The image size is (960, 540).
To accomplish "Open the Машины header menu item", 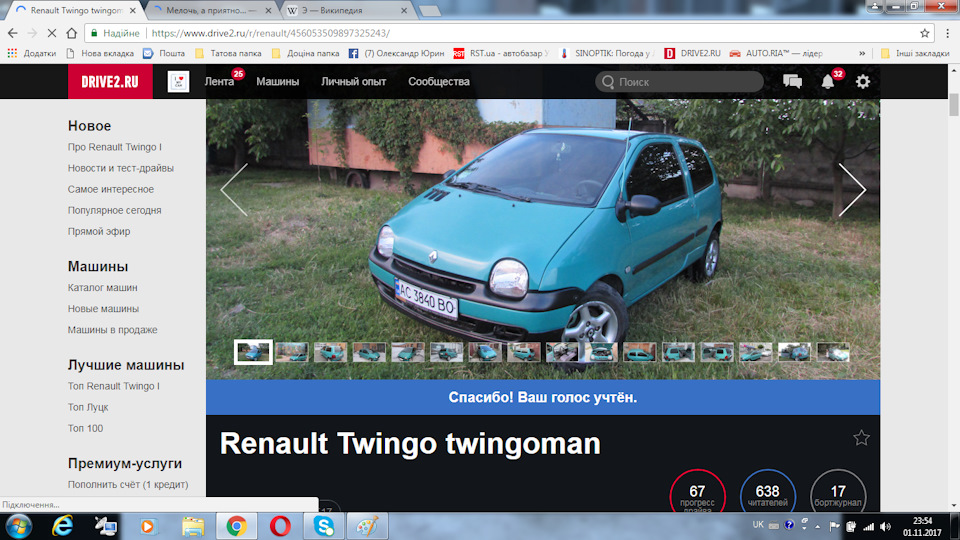I will [277, 81].
